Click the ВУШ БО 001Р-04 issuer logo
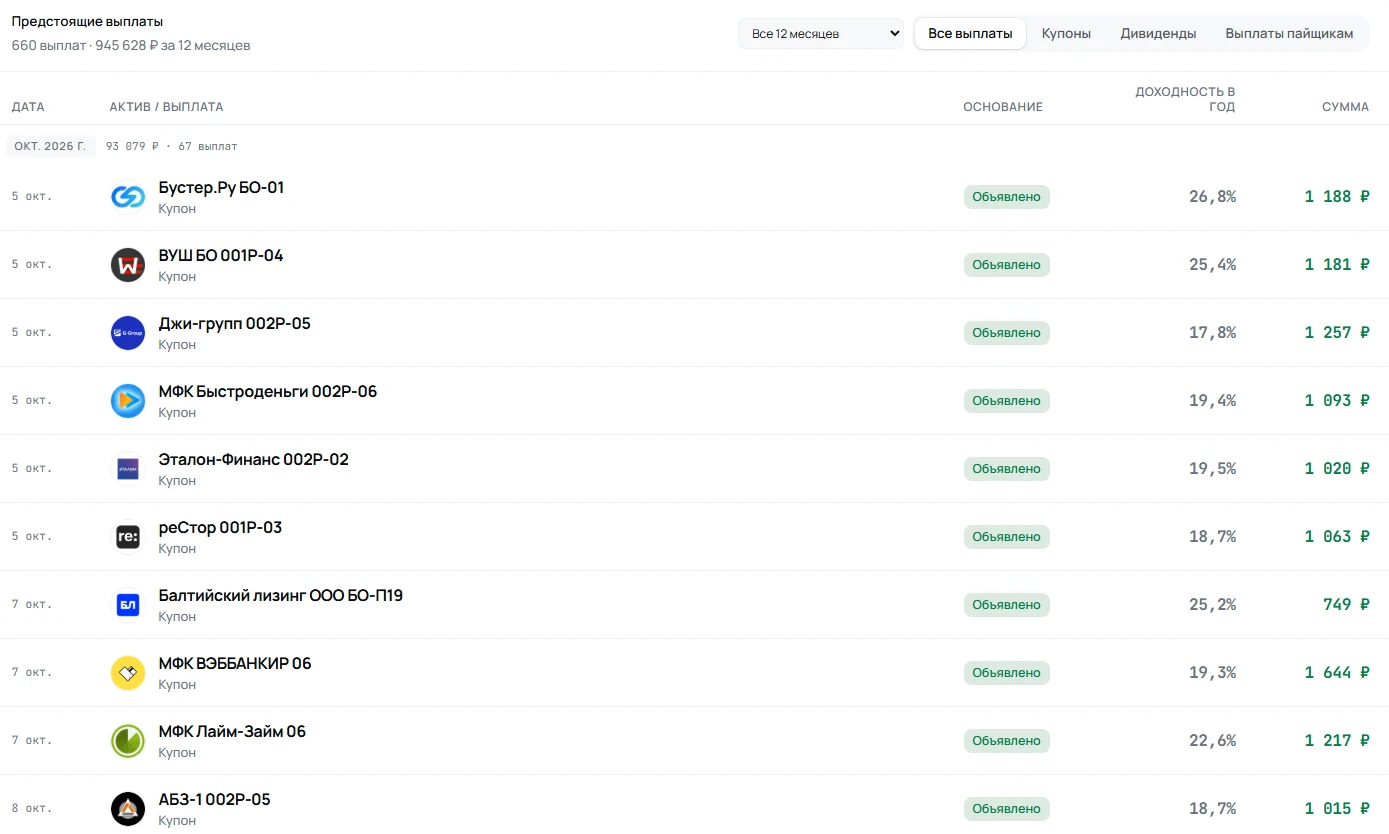Image resolution: width=1389 pixels, height=834 pixels. click(x=128, y=265)
